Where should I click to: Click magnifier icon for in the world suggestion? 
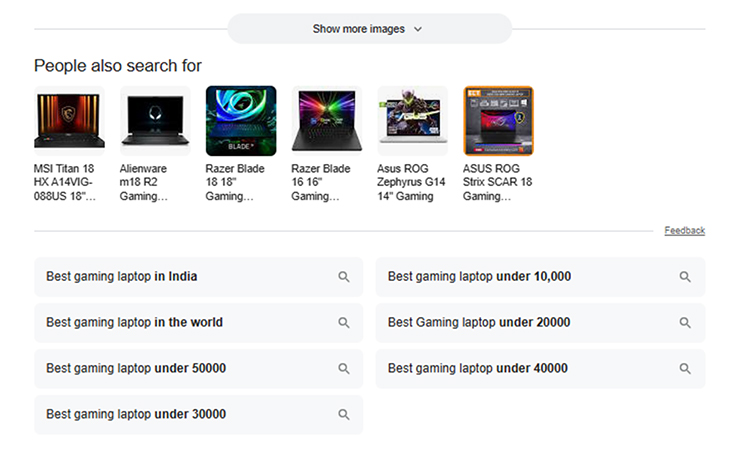click(x=344, y=323)
